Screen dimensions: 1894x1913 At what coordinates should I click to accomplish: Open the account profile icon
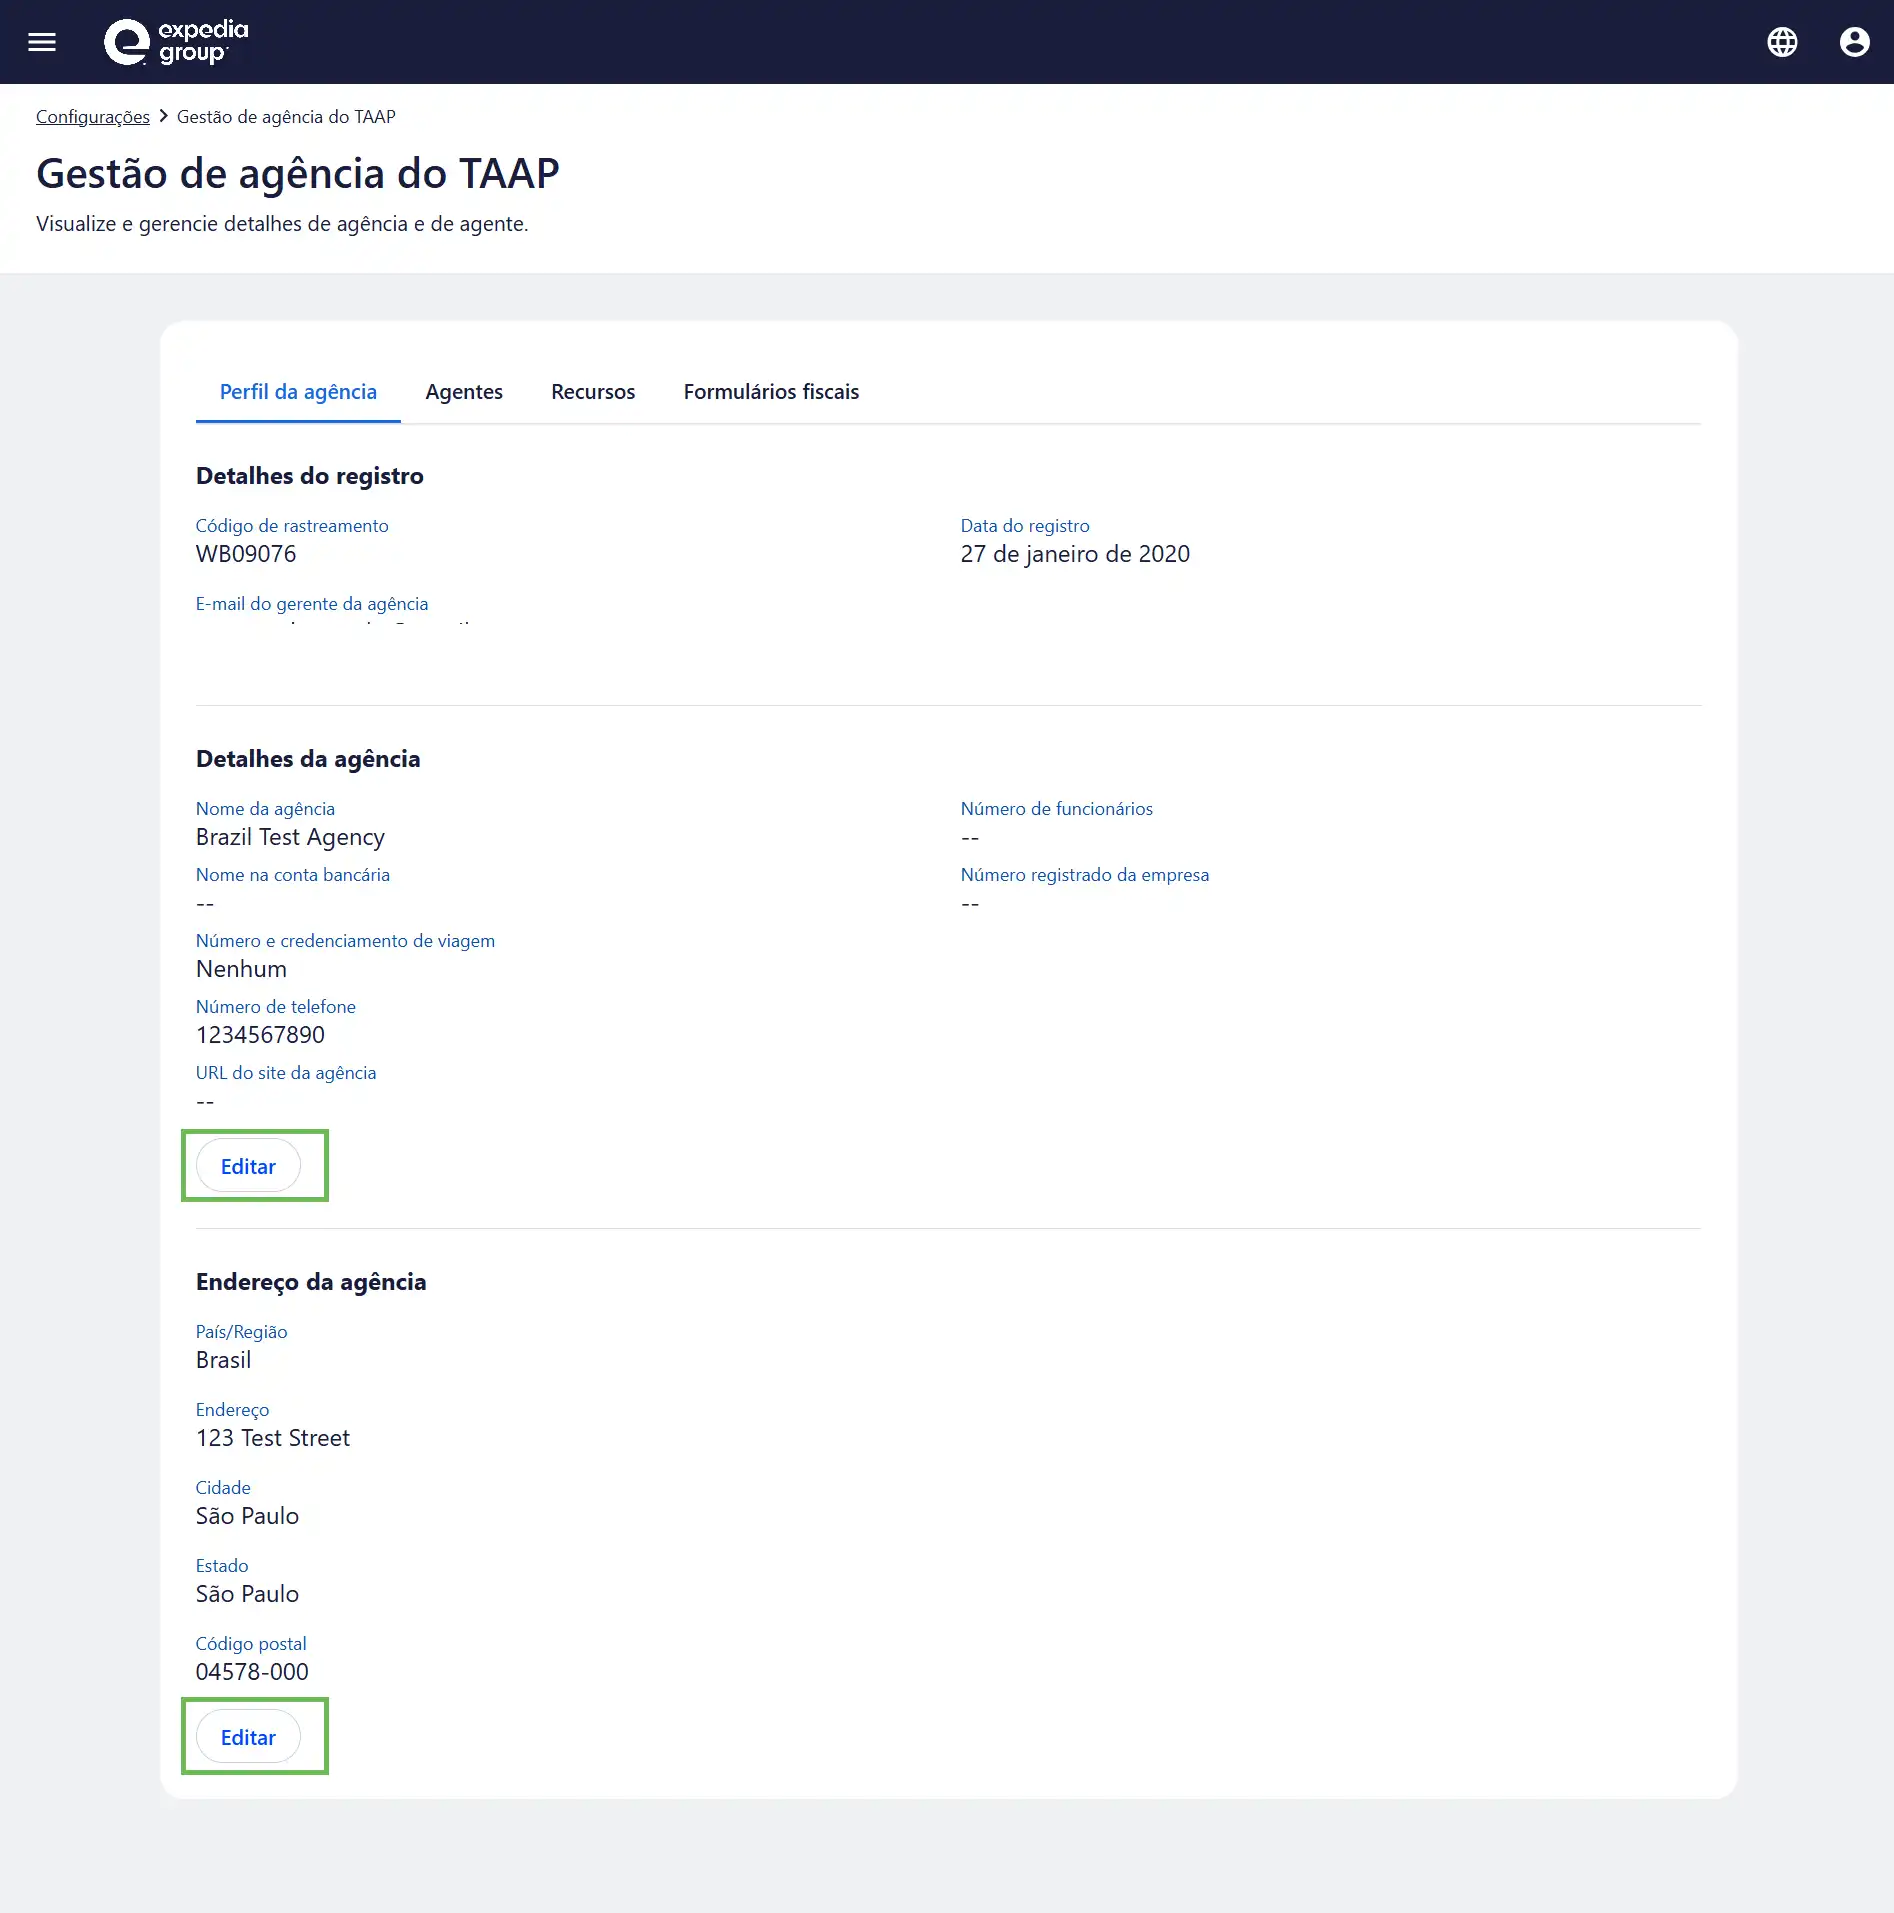[x=1855, y=41]
